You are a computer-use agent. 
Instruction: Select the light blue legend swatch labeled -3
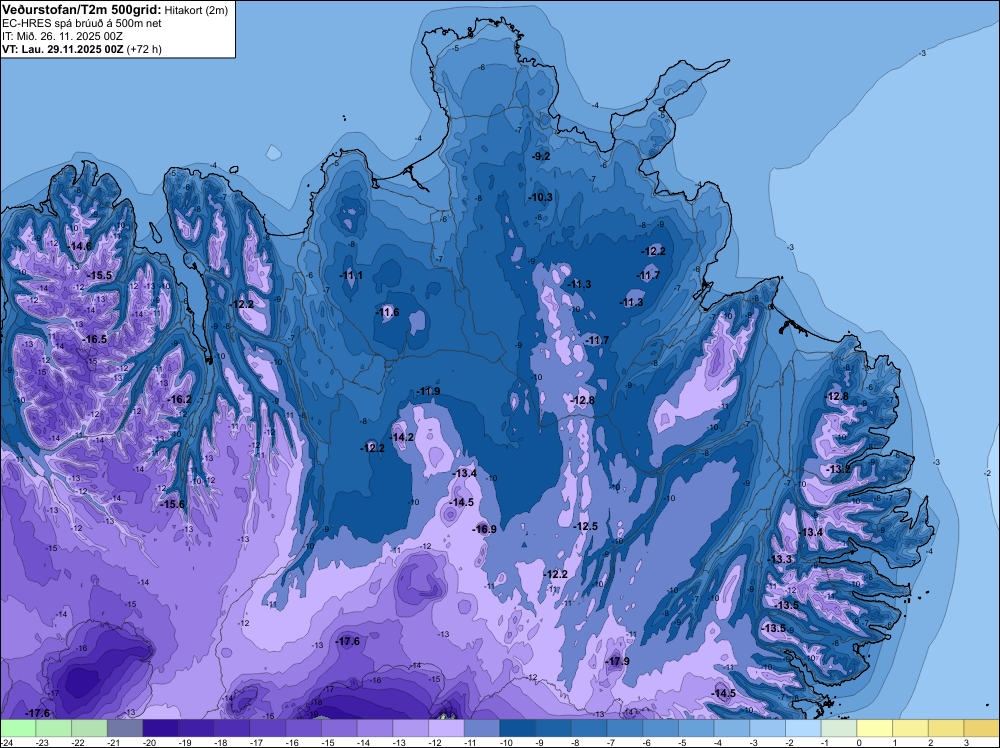pos(768,728)
